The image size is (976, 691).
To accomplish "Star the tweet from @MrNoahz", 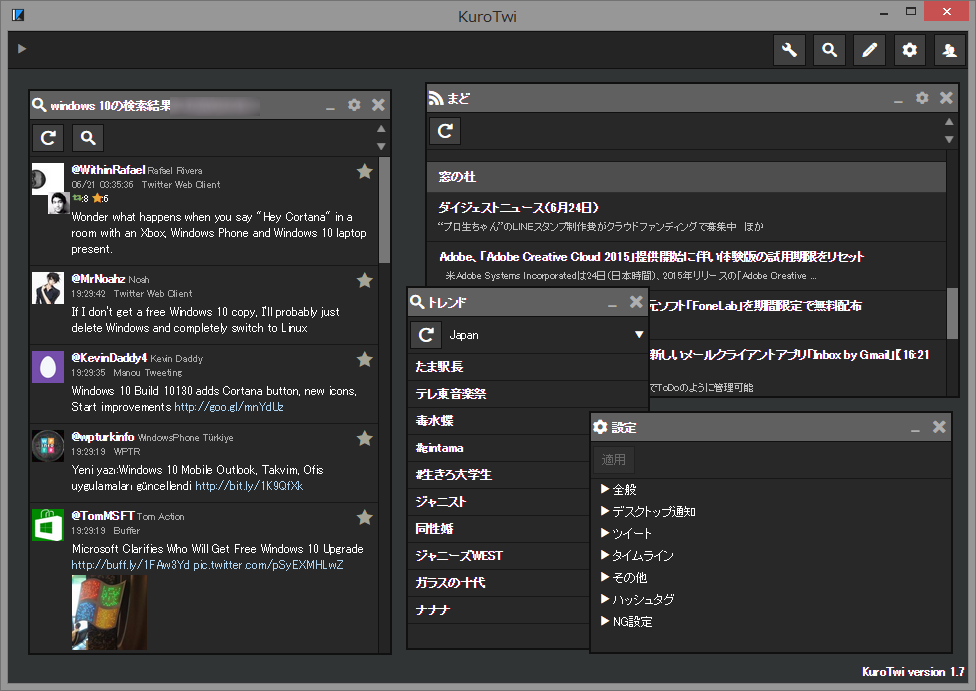I will click(364, 280).
